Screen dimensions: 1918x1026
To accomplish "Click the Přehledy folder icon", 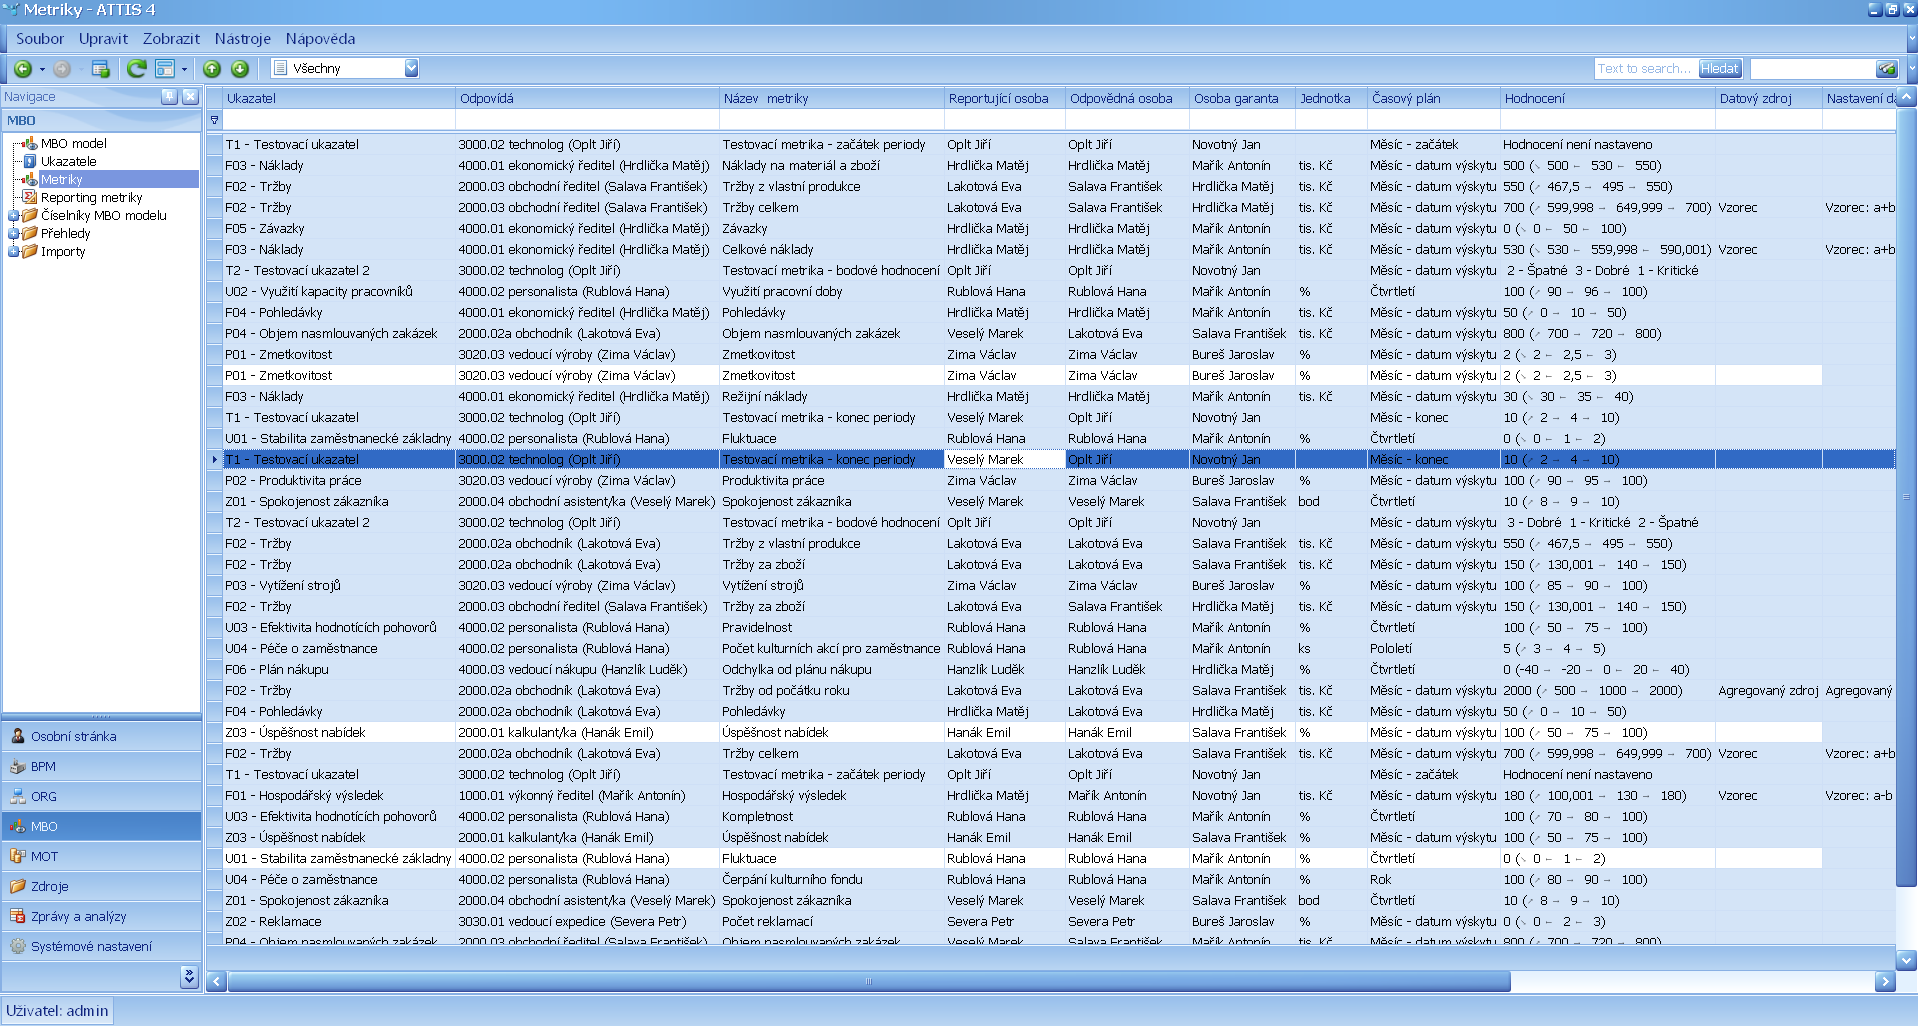I will (30, 233).
